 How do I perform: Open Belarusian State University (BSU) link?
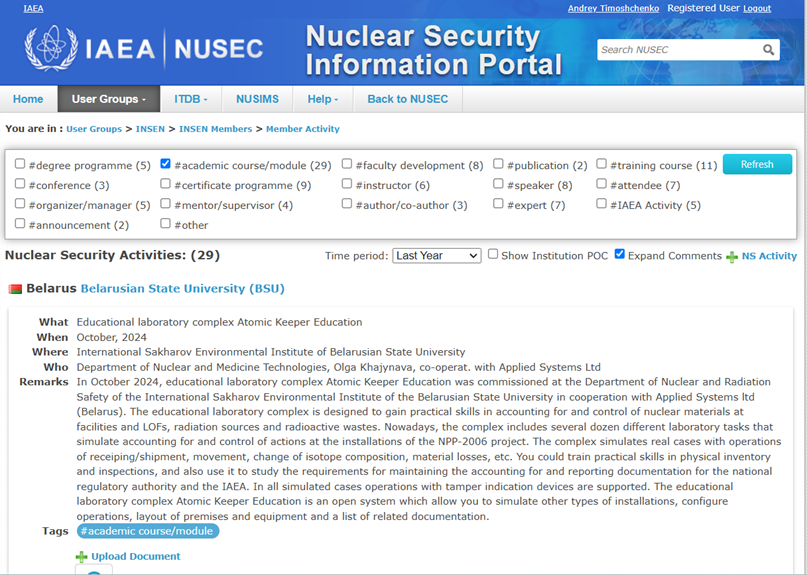click(183, 288)
